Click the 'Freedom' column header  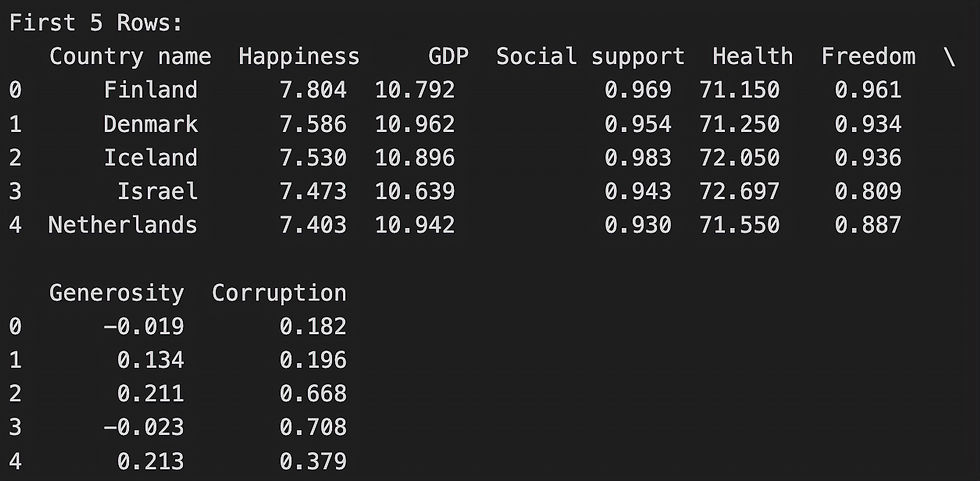click(868, 57)
